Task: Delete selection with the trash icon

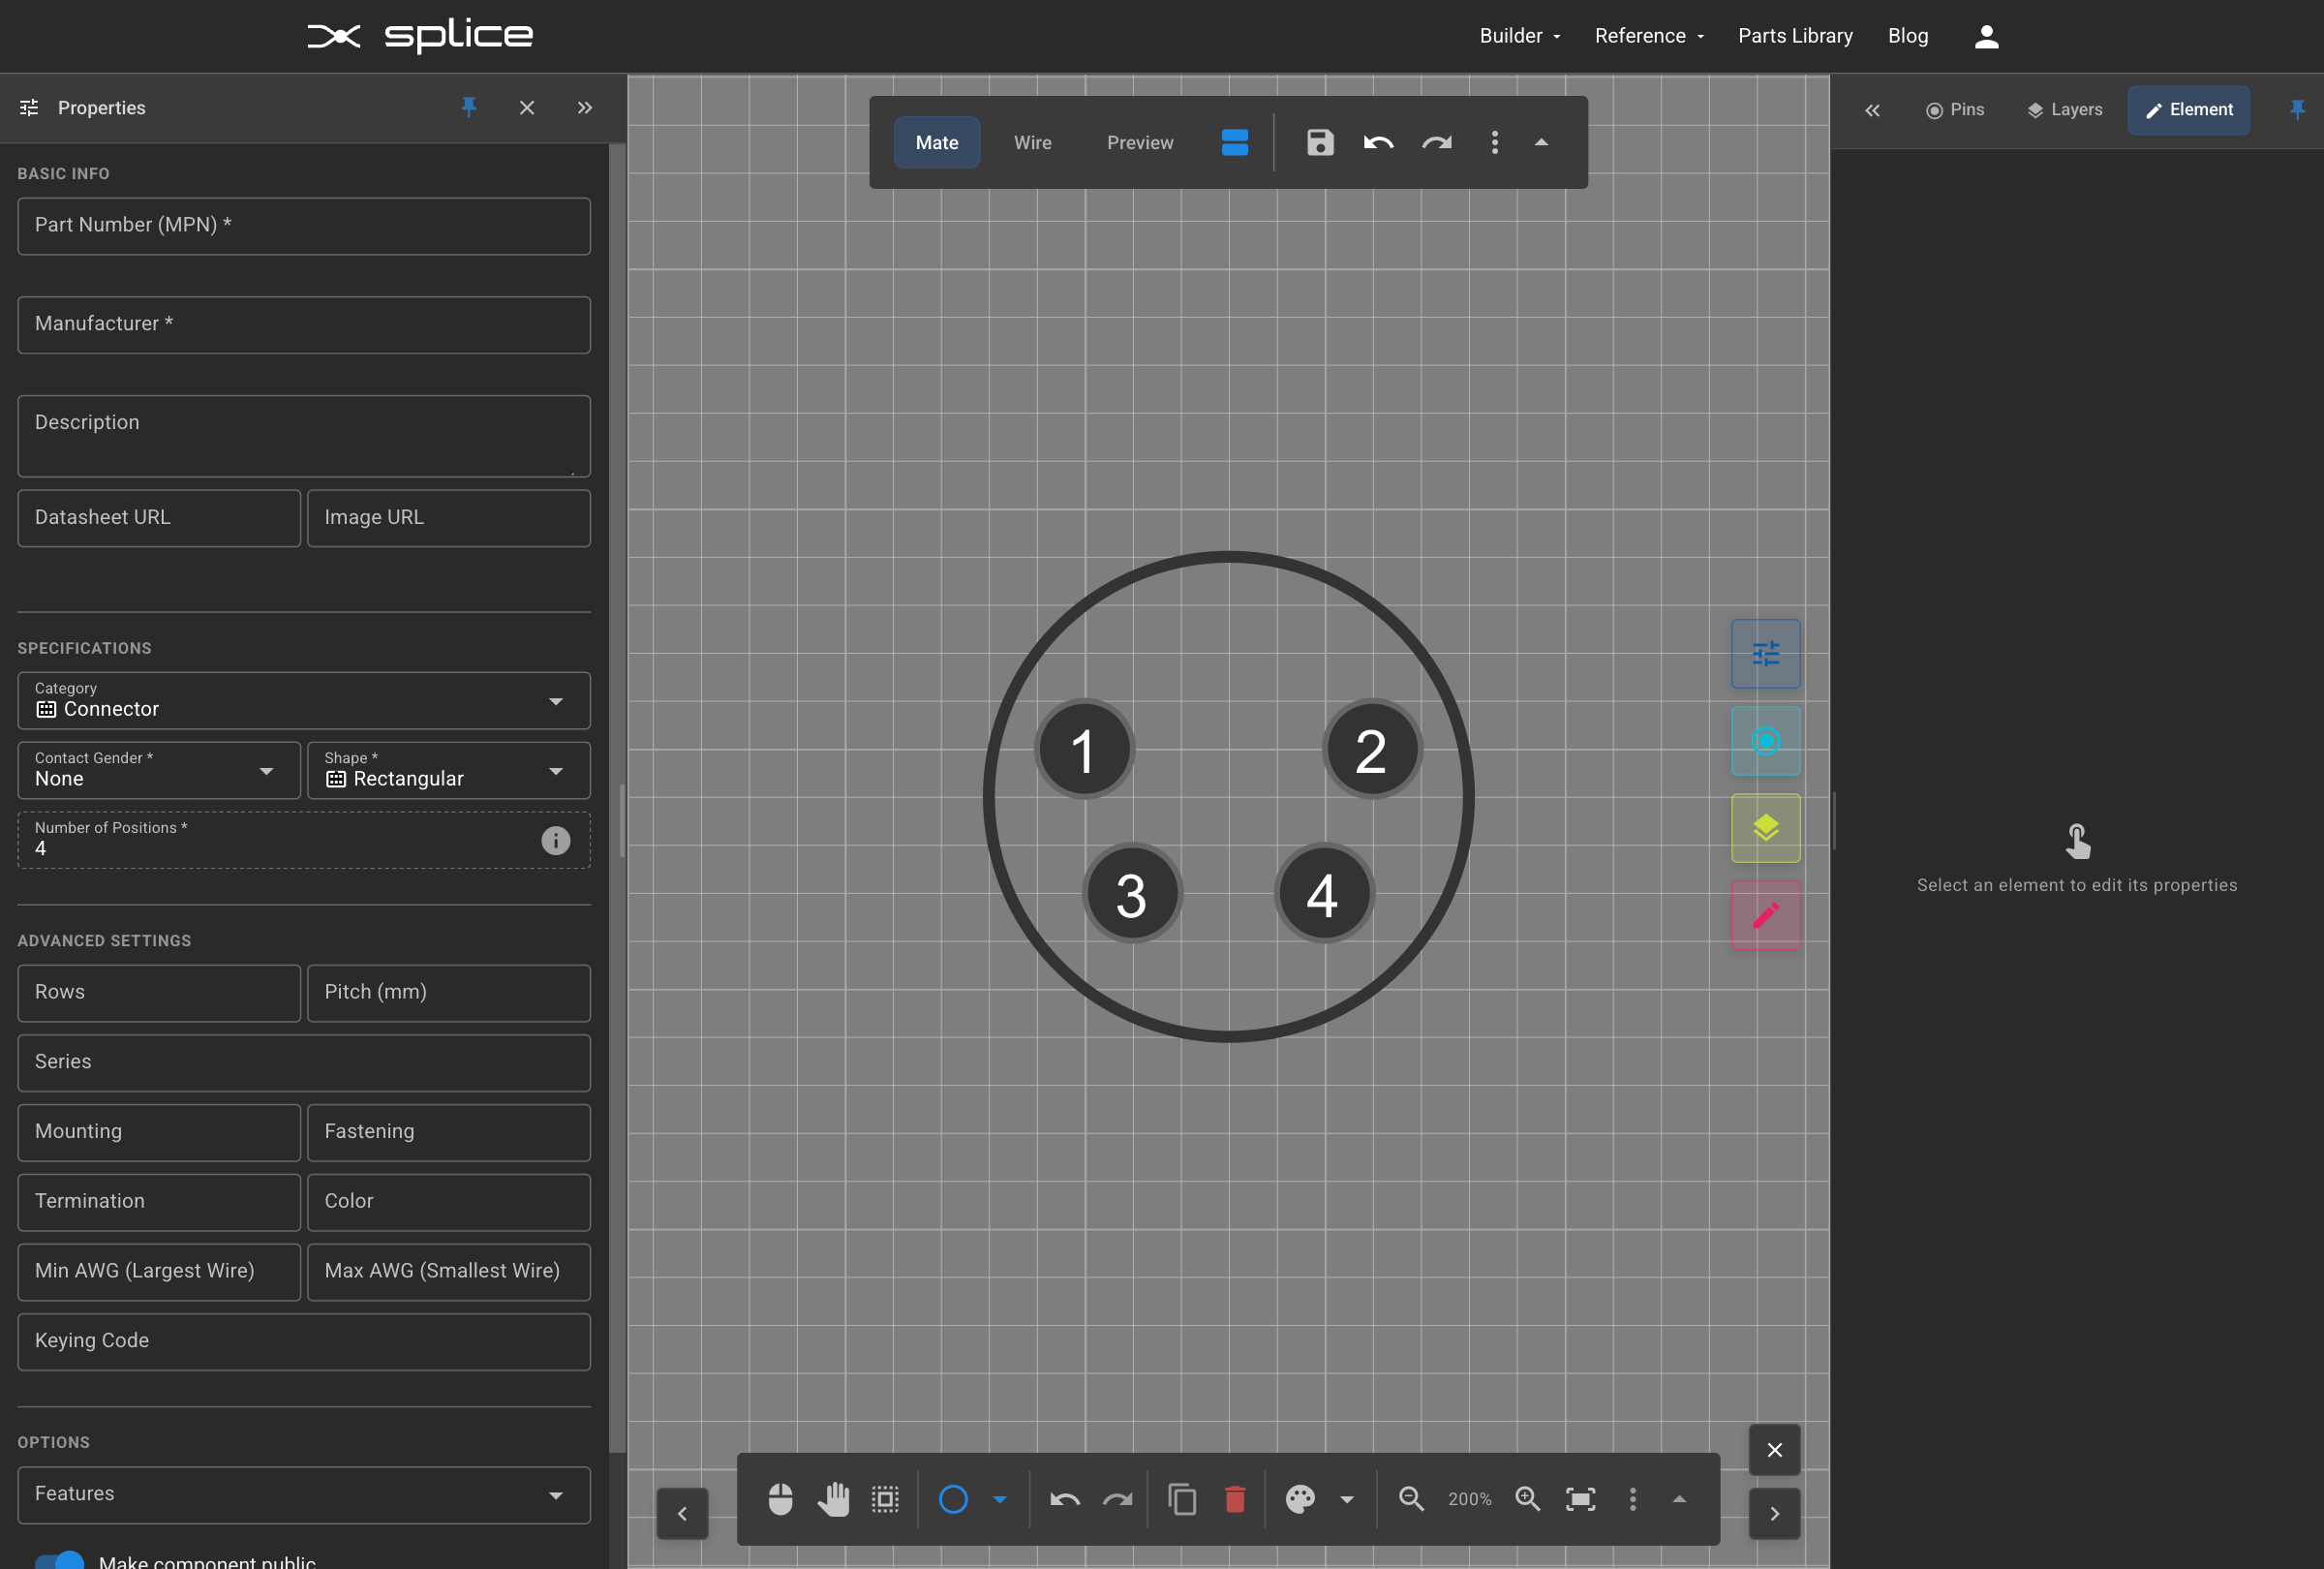Action: pos(1234,1499)
